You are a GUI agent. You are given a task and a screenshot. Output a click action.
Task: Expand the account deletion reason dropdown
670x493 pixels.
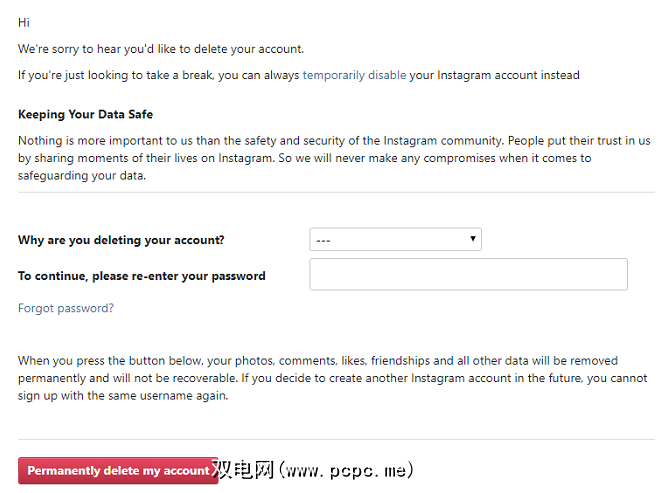click(x=395, y=240)
